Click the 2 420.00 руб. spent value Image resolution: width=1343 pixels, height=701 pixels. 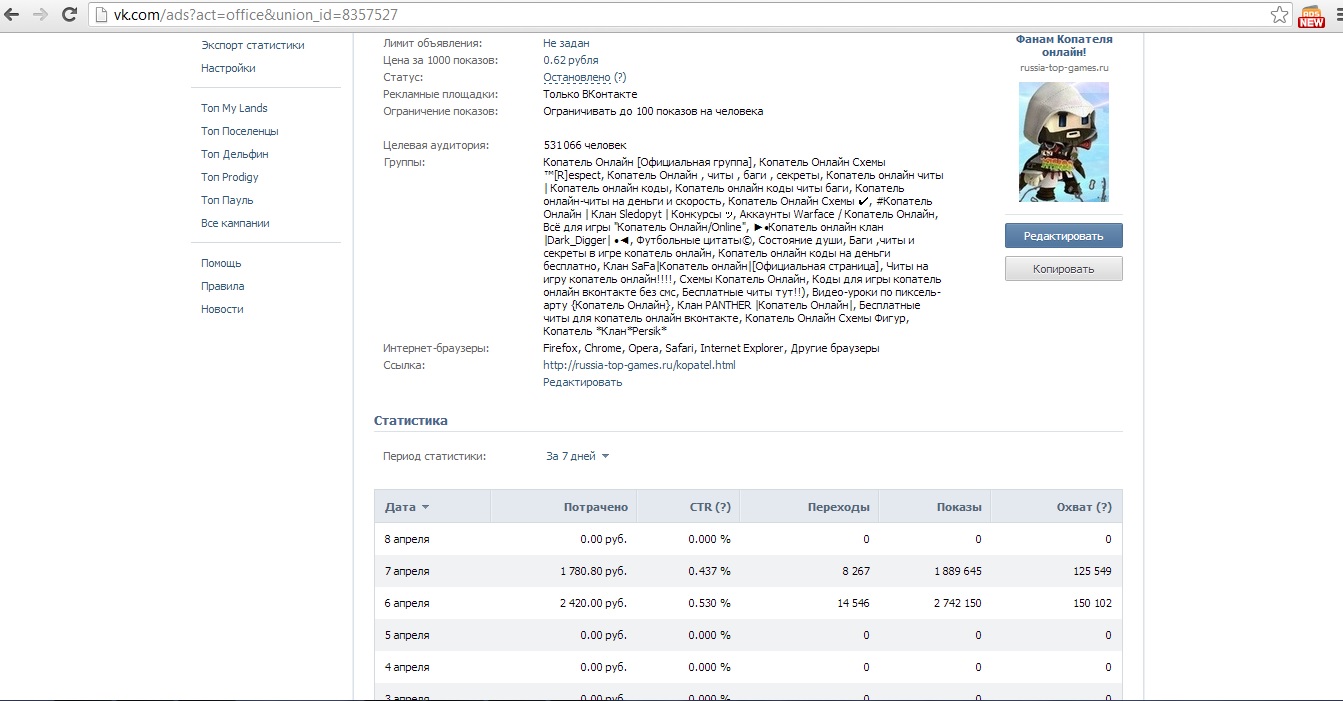pyautogui.click(x=594, y=603)
